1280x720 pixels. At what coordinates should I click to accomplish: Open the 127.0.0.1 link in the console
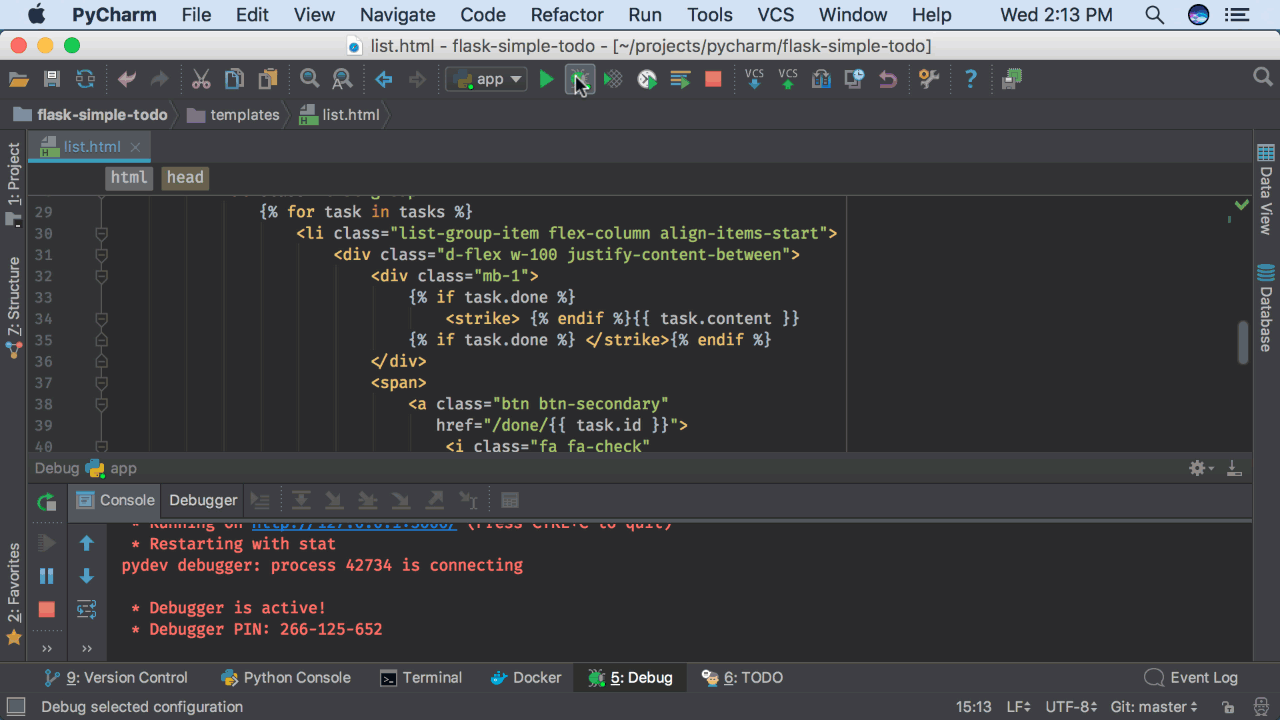point(354,524)
